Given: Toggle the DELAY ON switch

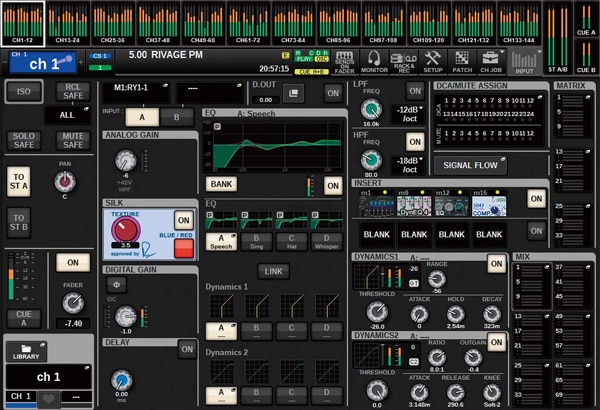Looking at the screenshot, I should [x=186, y=348].
